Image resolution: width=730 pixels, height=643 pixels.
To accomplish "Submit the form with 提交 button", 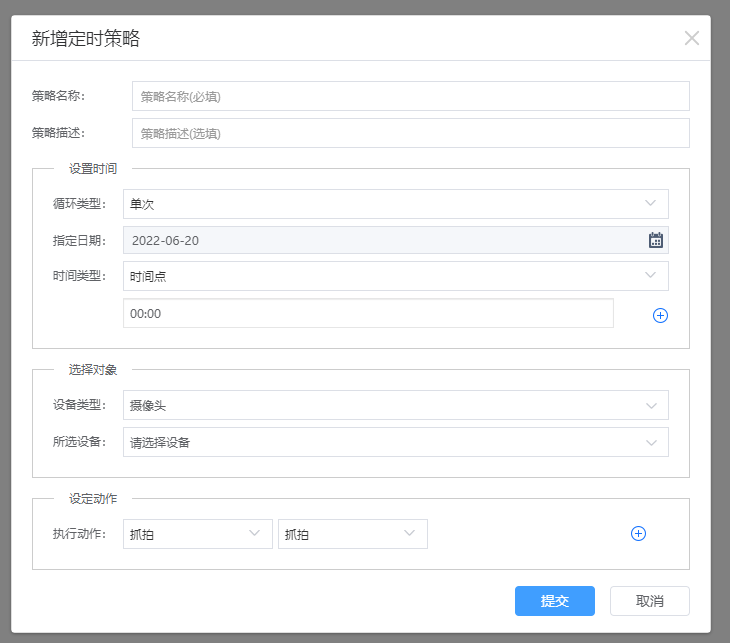I will pos(555,601).
